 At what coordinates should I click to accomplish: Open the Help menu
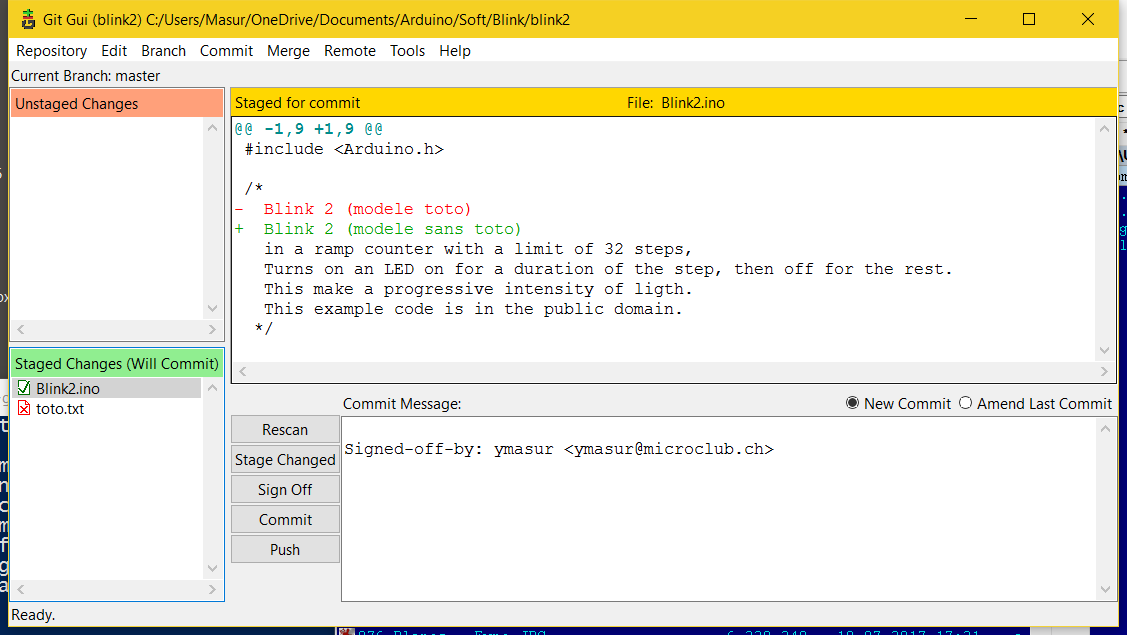pyautogui.click(x=455, y=51)
